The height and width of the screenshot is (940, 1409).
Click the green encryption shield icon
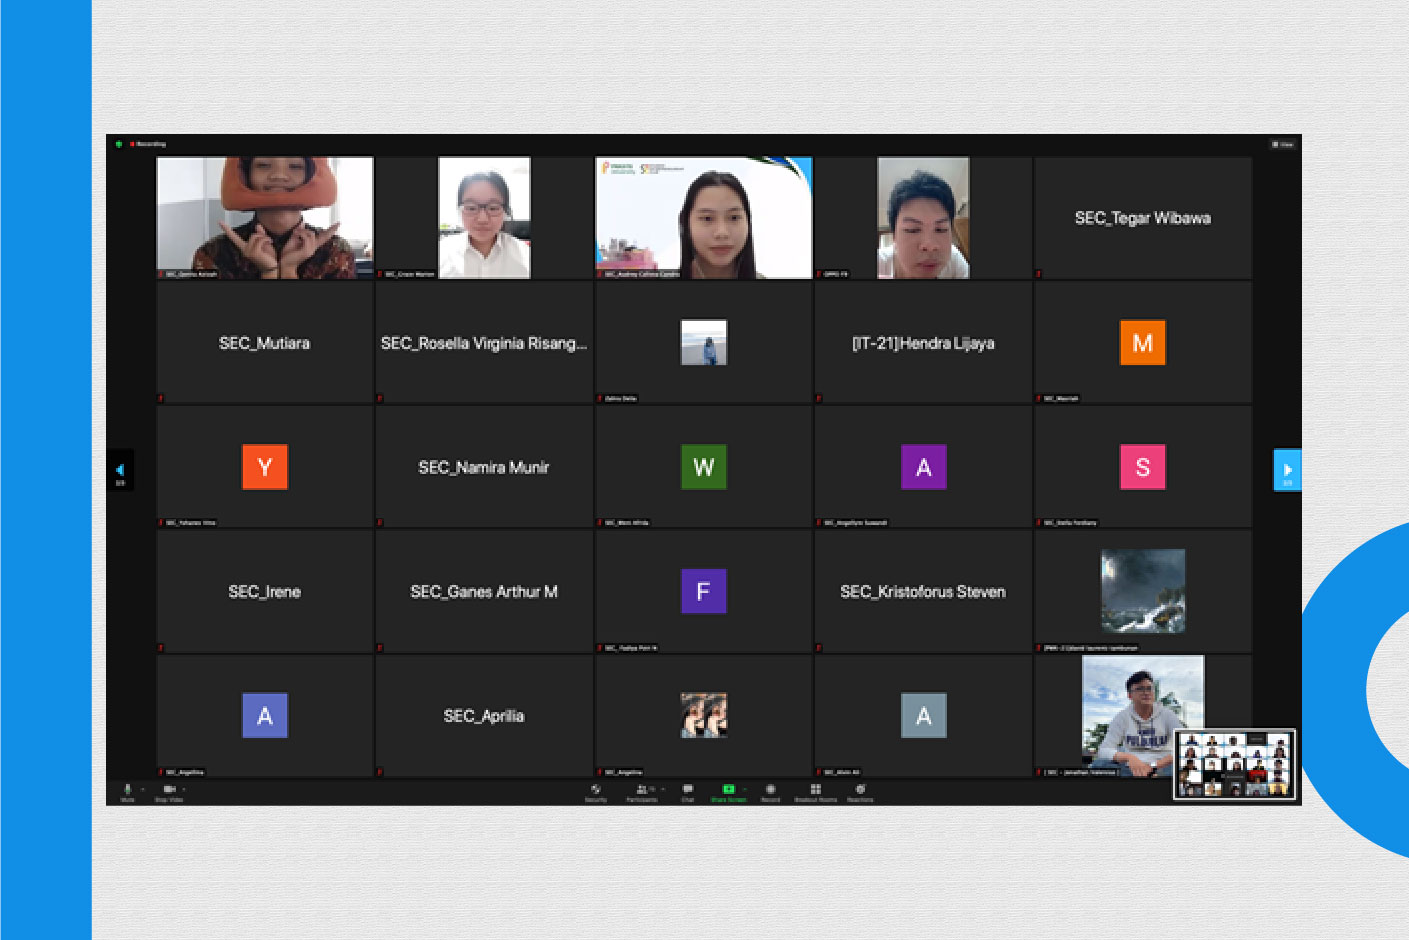119,144
